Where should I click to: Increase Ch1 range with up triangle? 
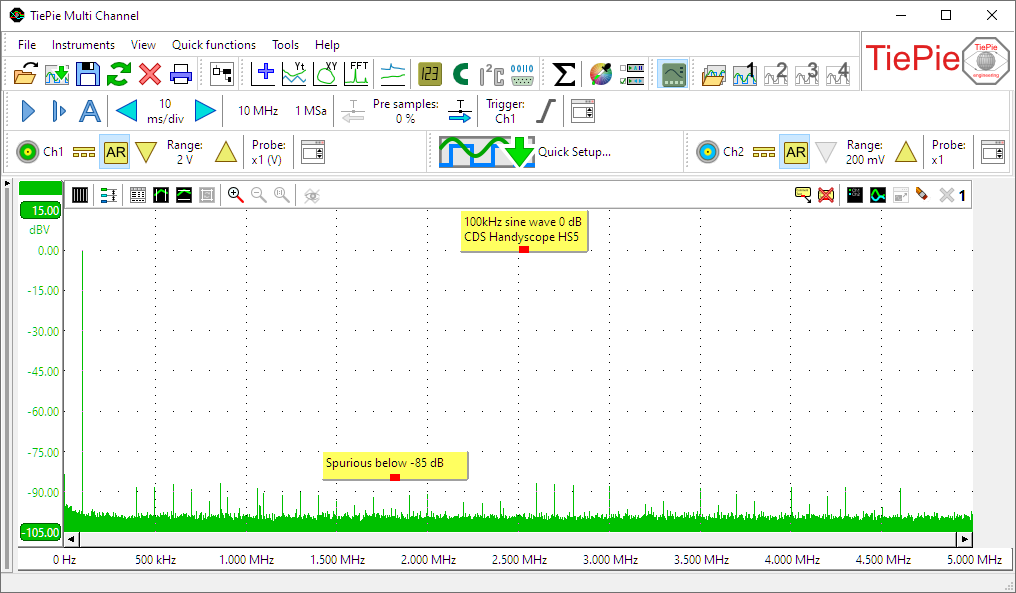226,152
